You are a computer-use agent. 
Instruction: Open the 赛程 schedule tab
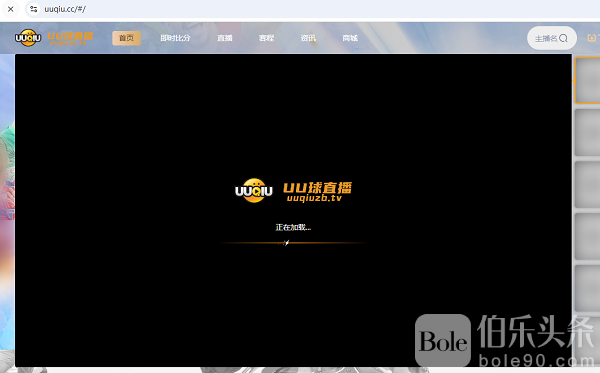(266, 38)
